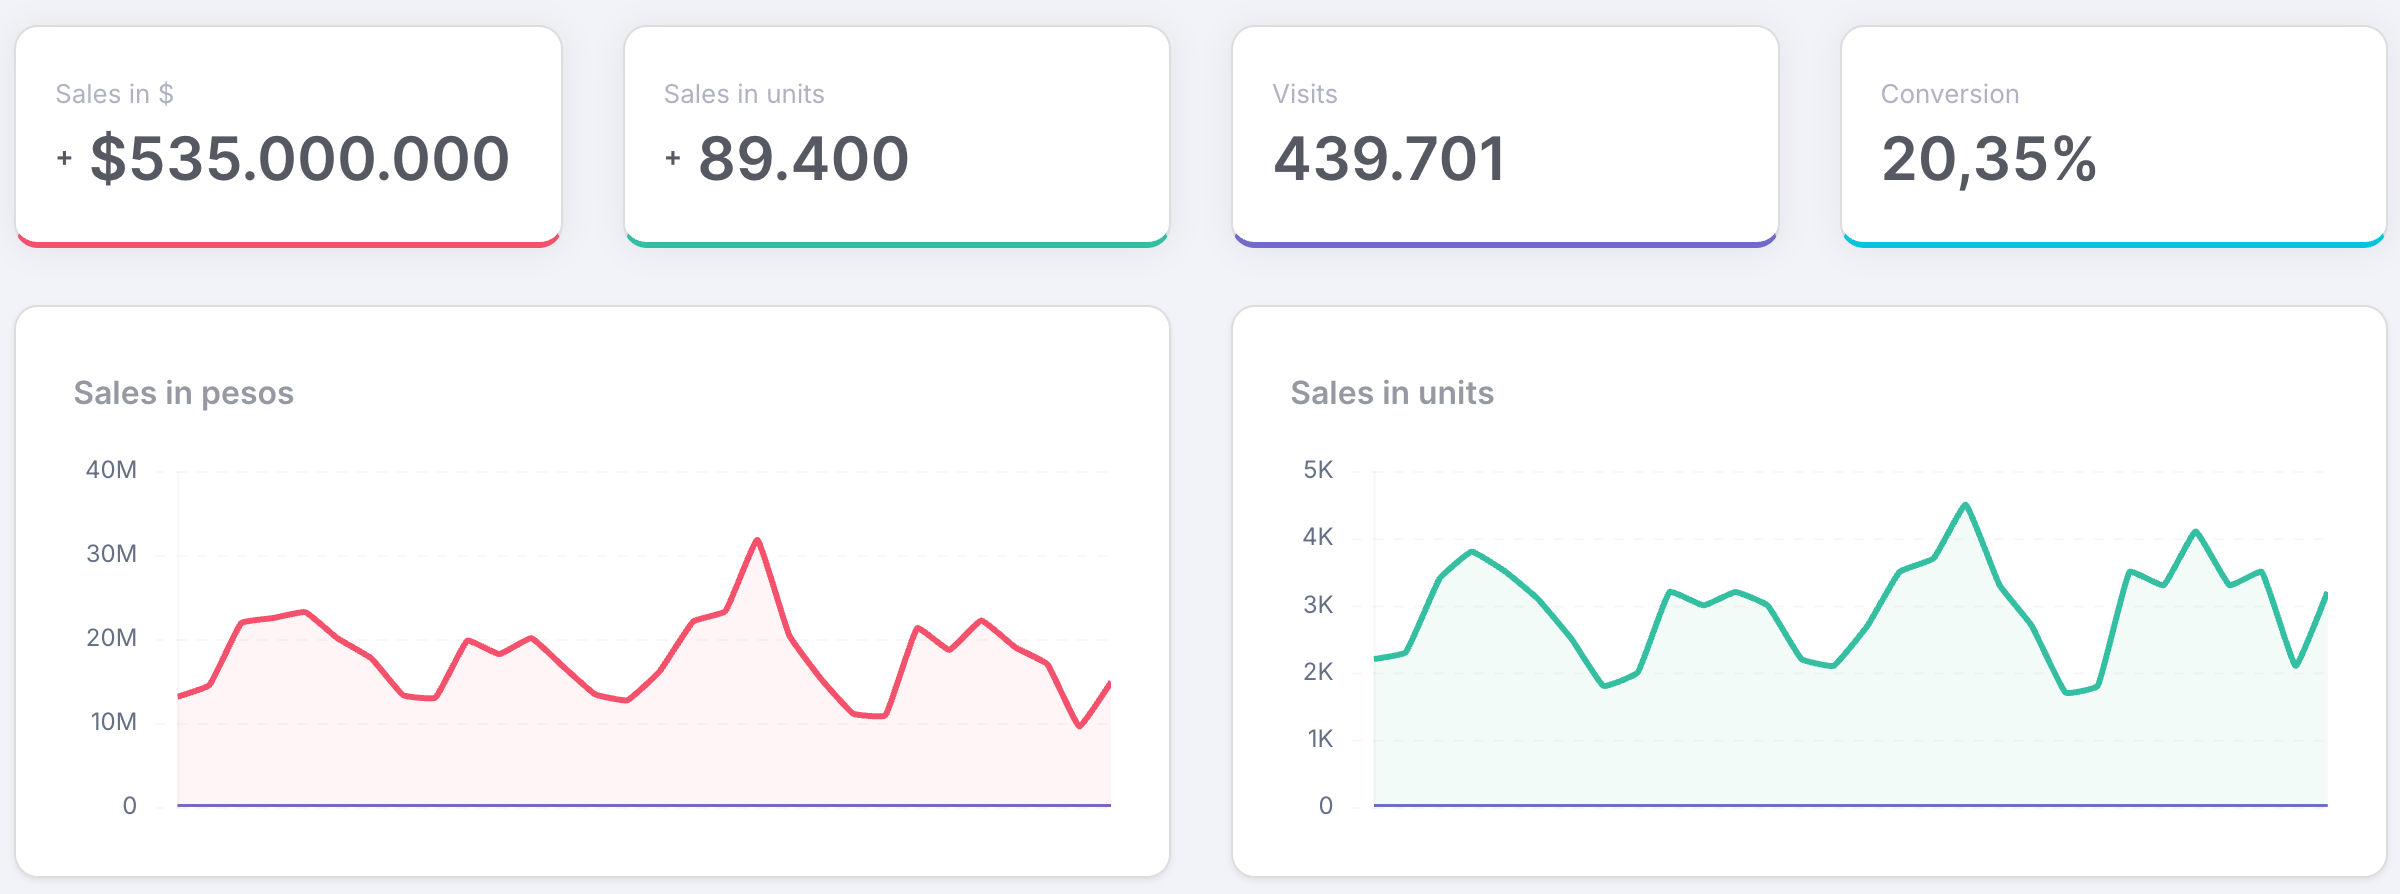Click the purple bar under the Visits card
The image size is (2400, 894).
(1505, 243)
